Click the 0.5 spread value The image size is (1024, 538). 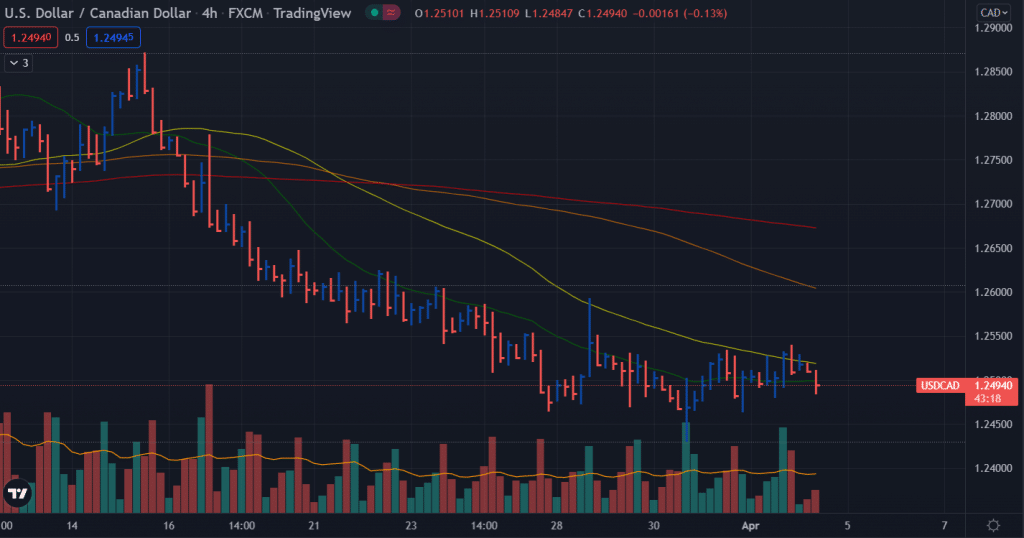(72, 37)
